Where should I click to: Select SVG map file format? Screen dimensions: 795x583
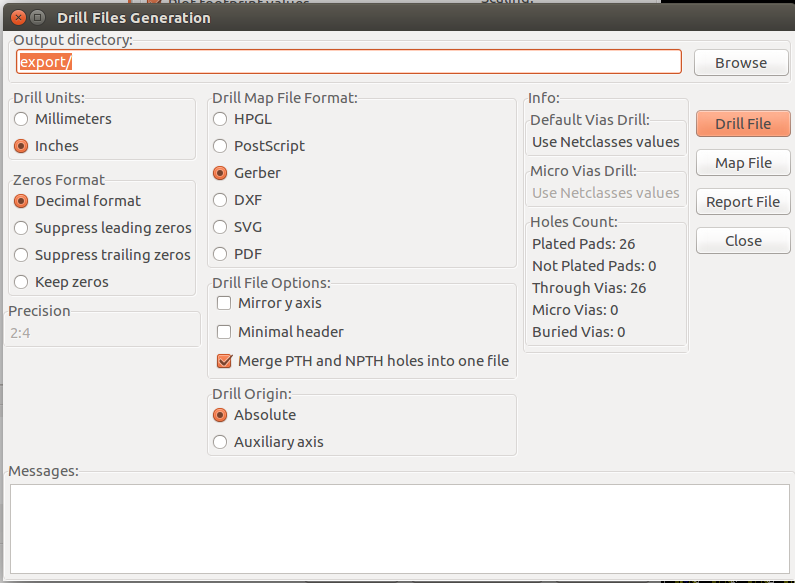(x=220, y=227)
